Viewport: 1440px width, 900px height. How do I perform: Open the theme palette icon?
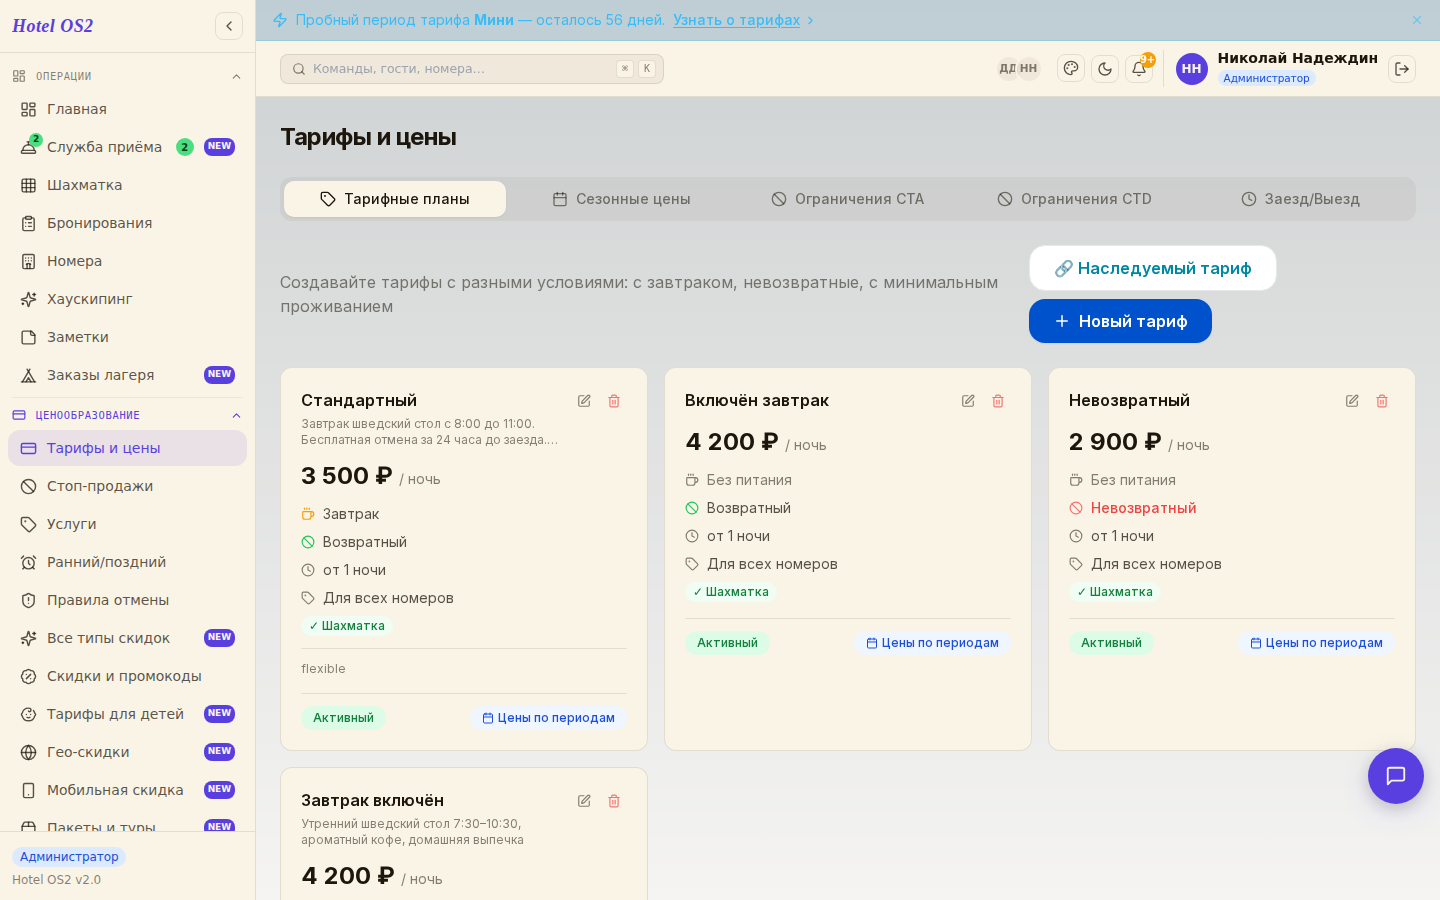point(1071,69)
